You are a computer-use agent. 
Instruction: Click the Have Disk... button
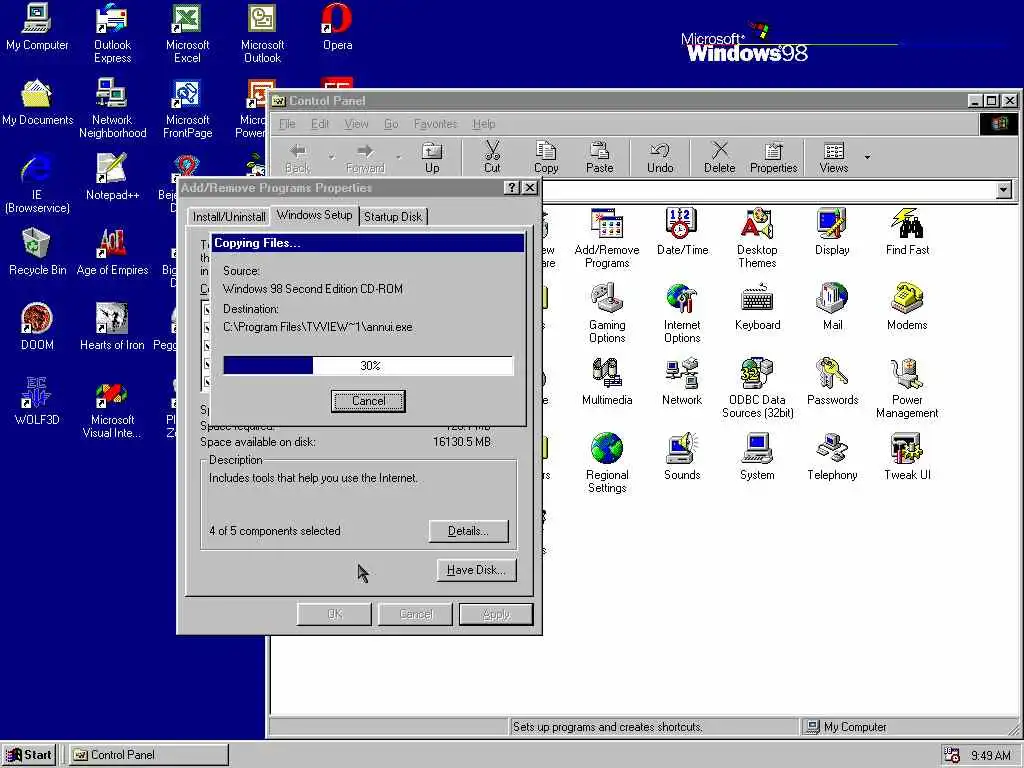476,570
